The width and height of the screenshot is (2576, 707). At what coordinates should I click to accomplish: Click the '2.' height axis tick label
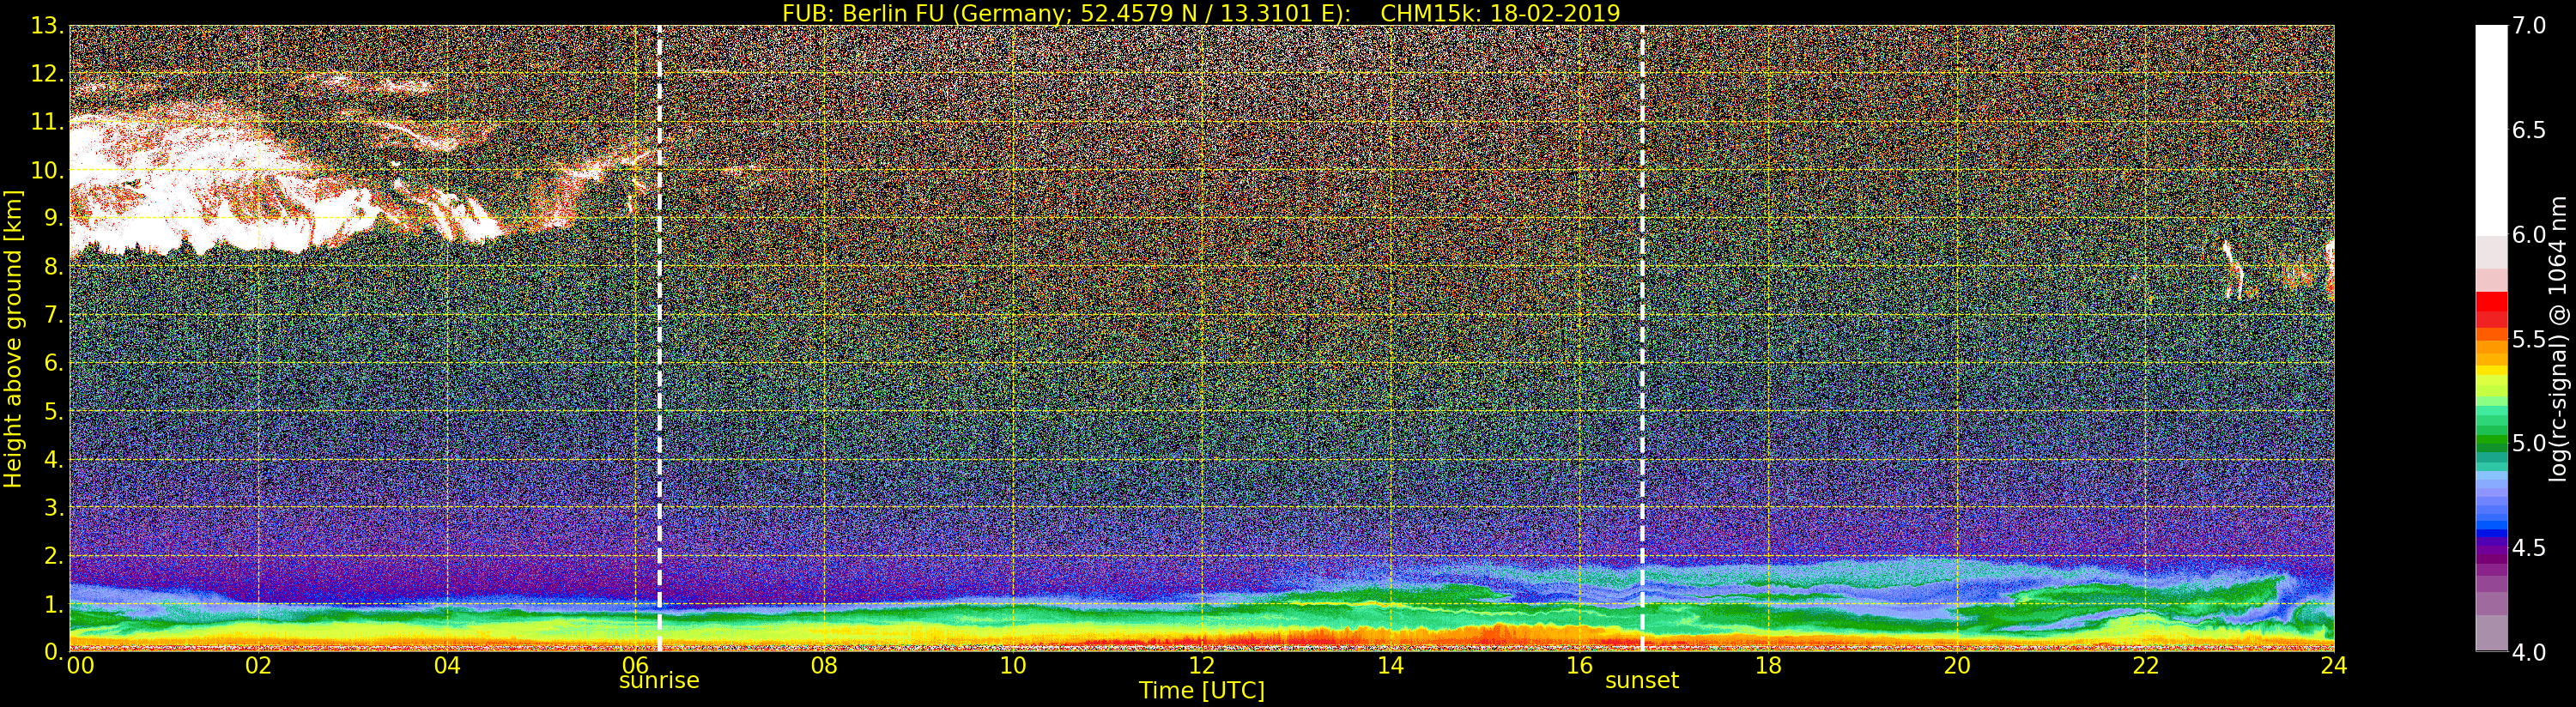(x=54, y=555)
